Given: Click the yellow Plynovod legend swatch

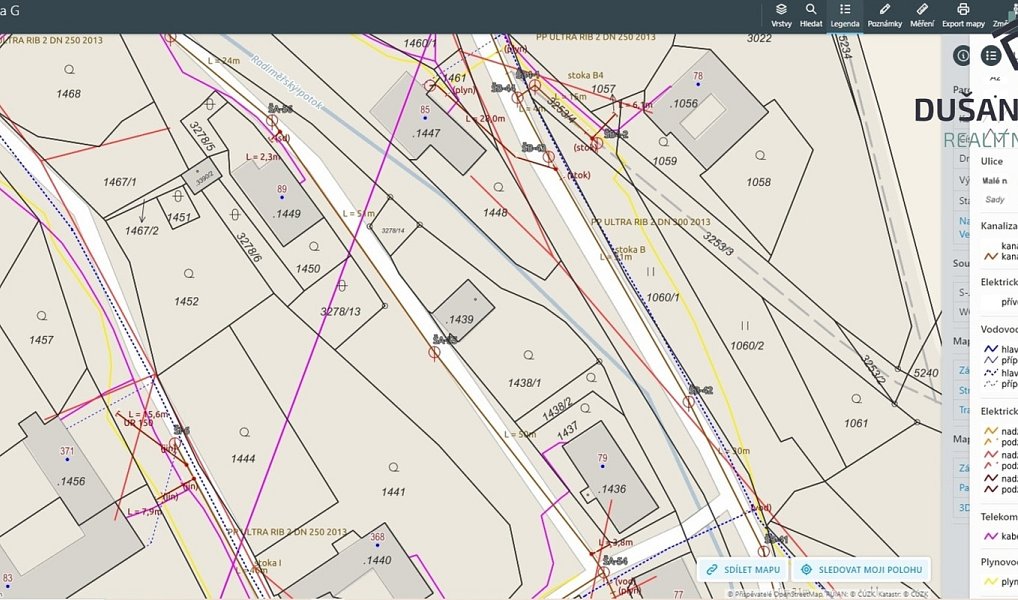Looking at the screenshot, I should click(x=991, y=582).
